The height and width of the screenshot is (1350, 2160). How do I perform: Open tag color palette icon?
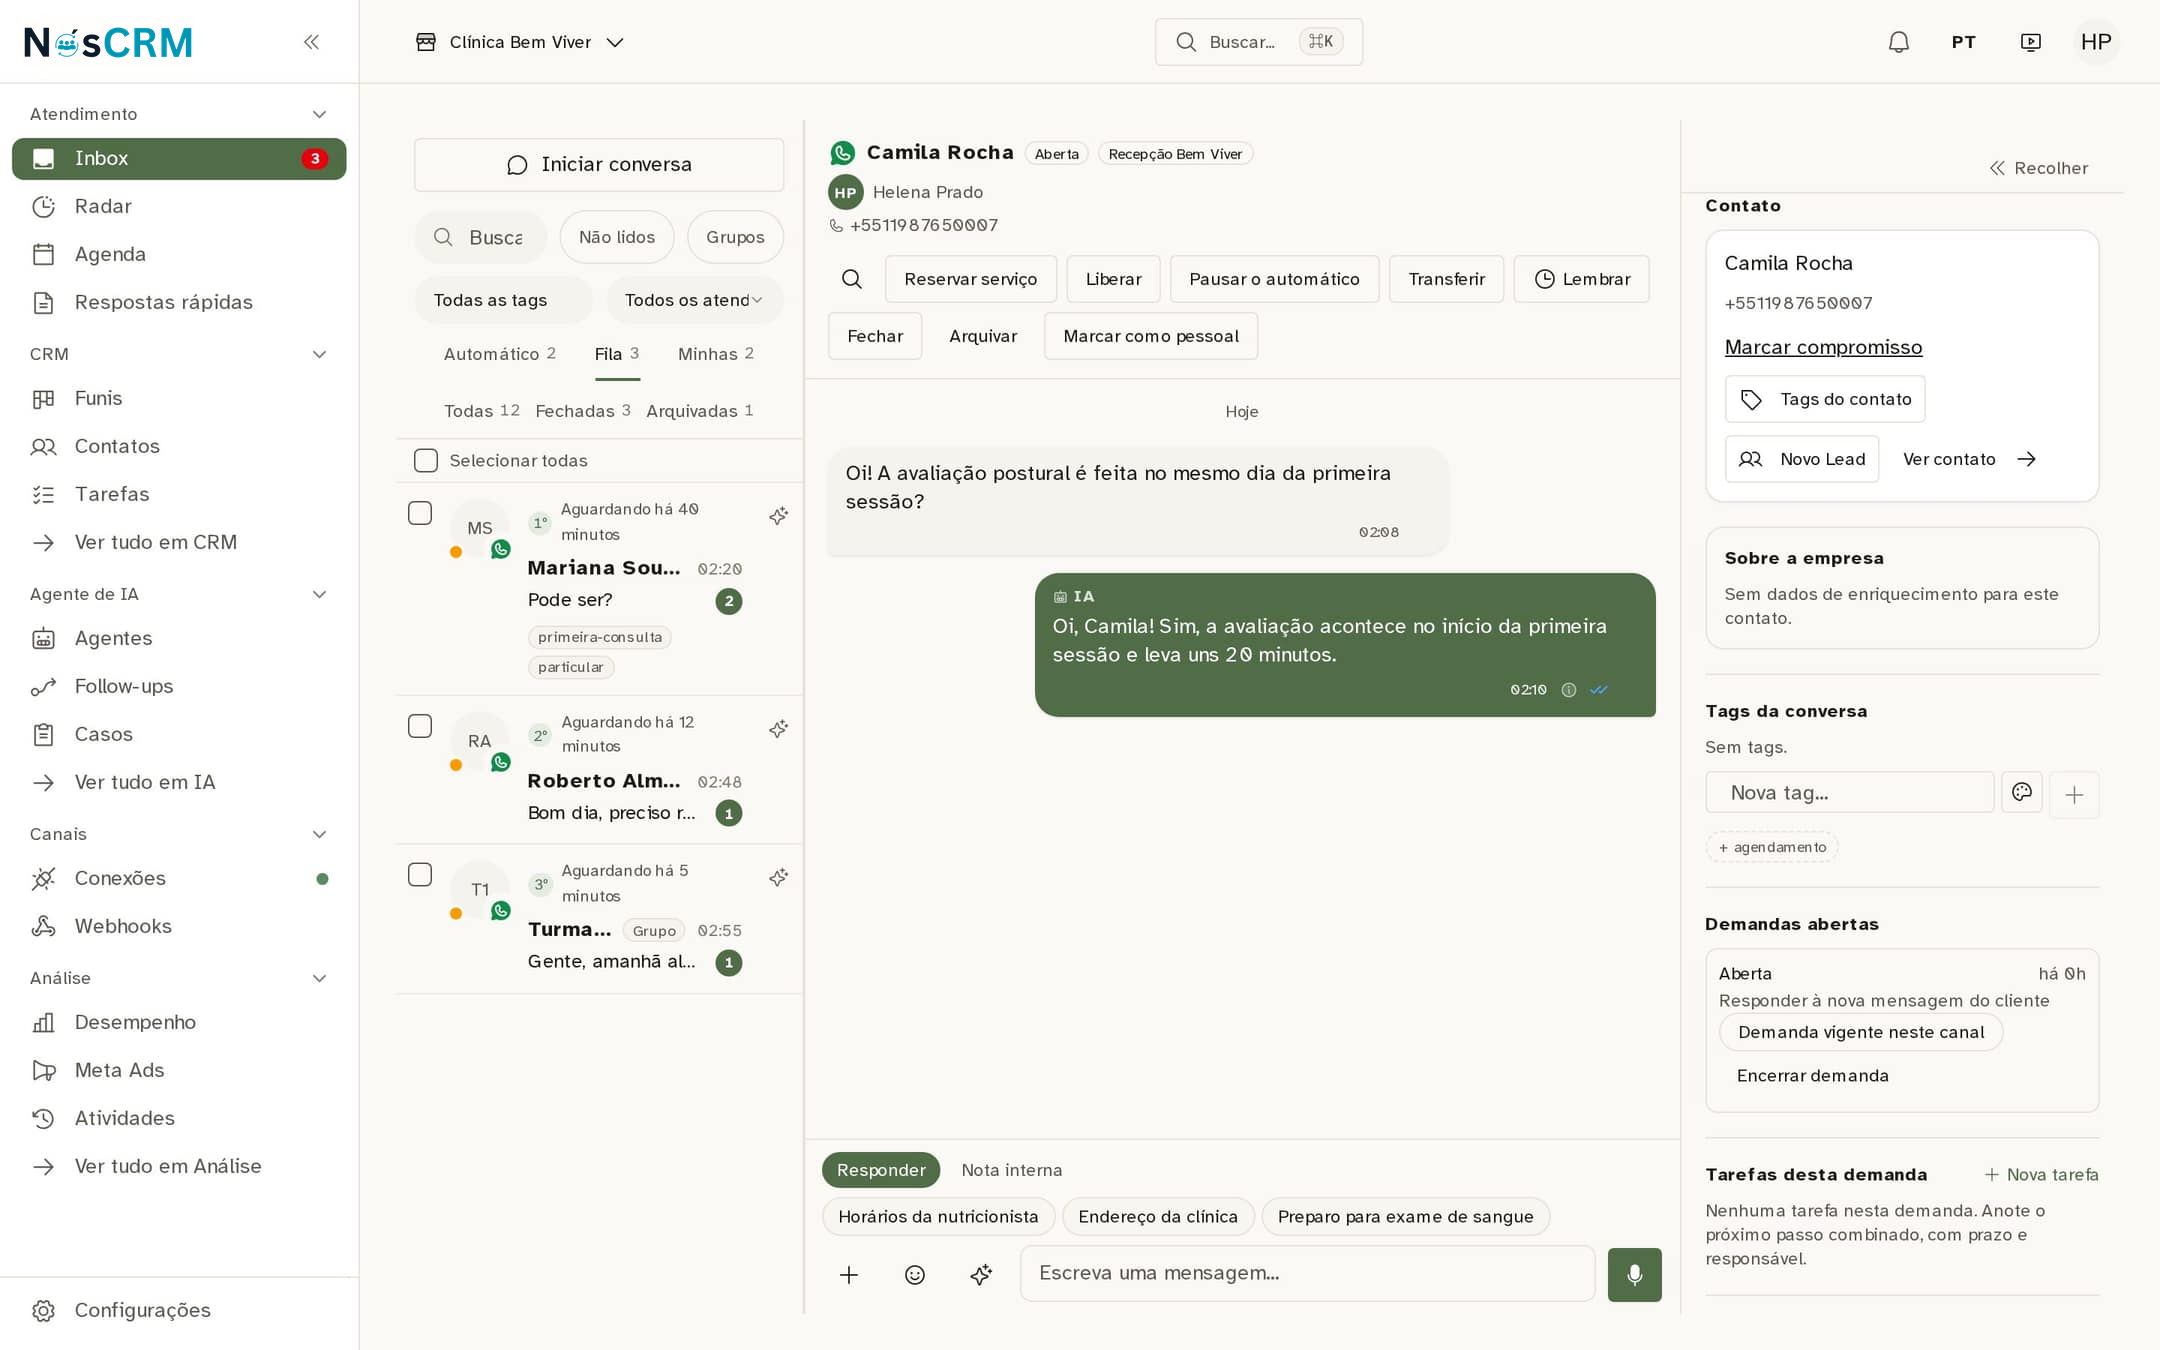pos(2022,792)
